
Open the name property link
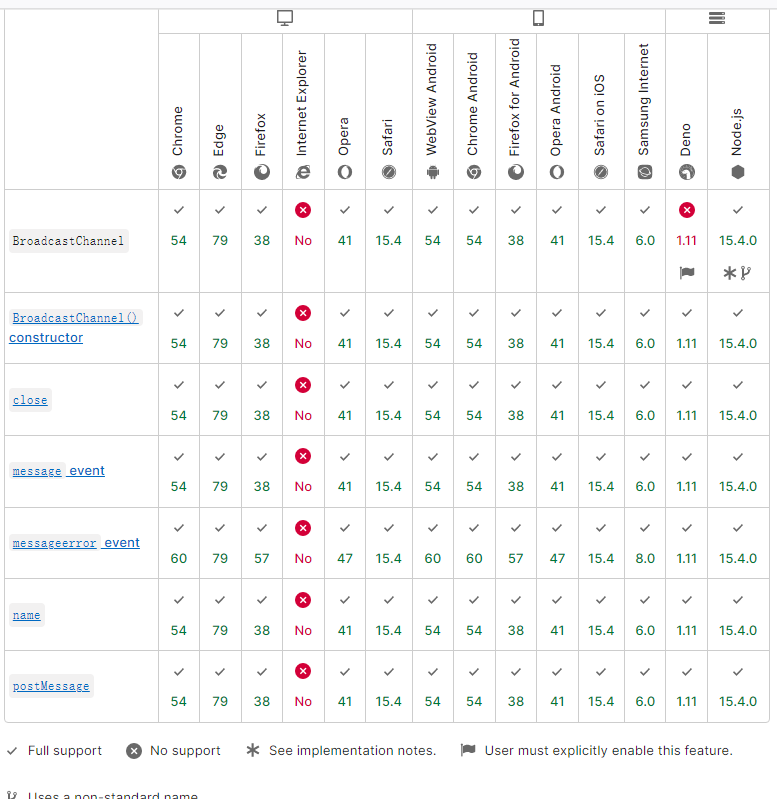pyautogui.click(x=27, y=615)
